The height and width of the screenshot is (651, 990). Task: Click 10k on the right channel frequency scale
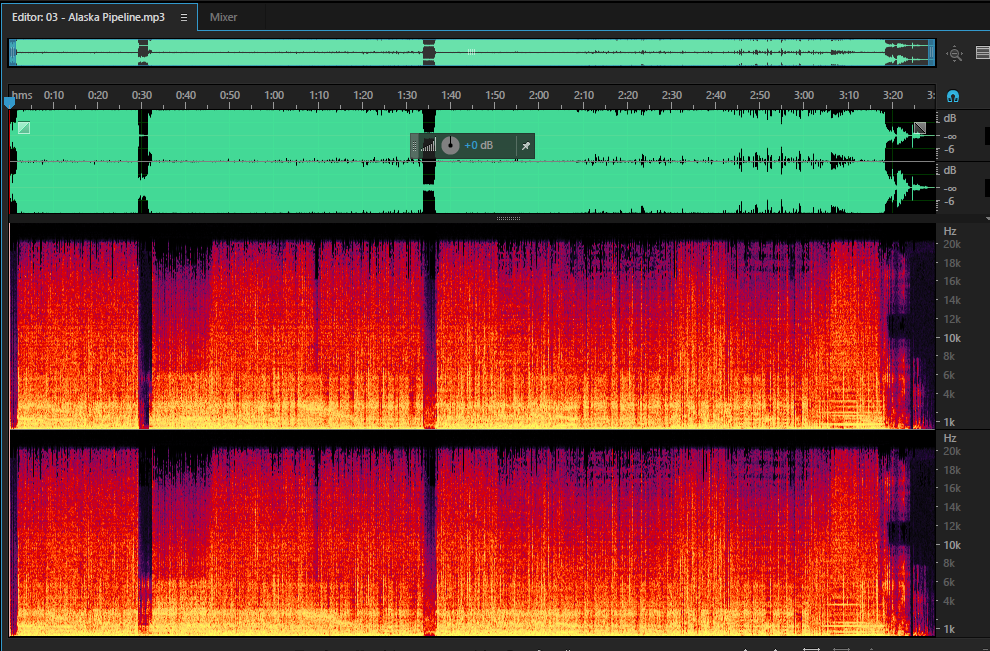(952, 545)
